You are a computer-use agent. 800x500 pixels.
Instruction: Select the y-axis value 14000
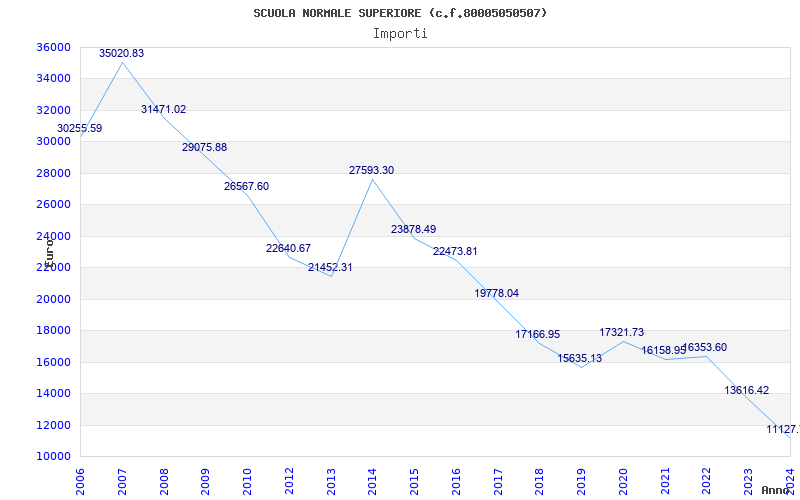point(54,393)
